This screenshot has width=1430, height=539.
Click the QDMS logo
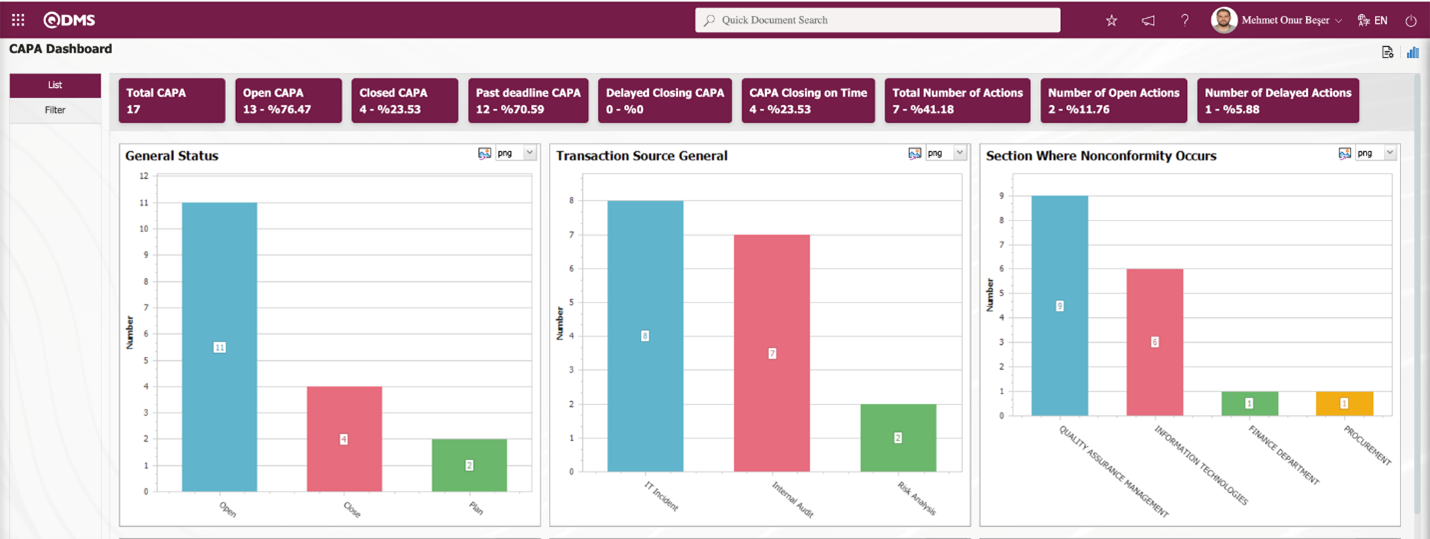tap(69, 20)
